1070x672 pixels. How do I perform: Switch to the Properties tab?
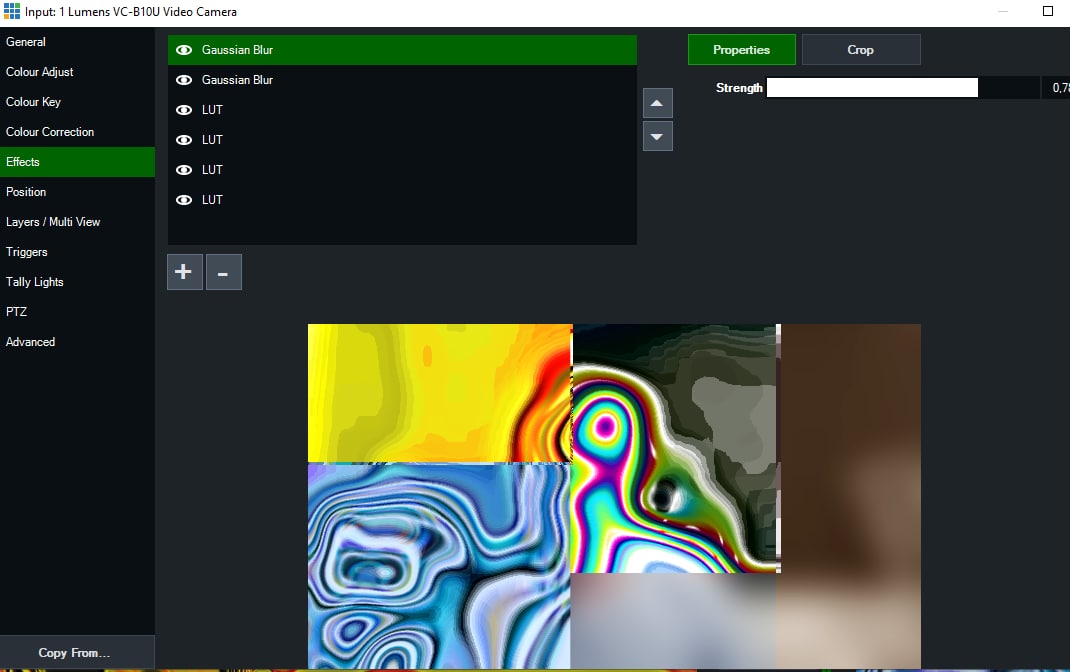[x=741, y=50]
